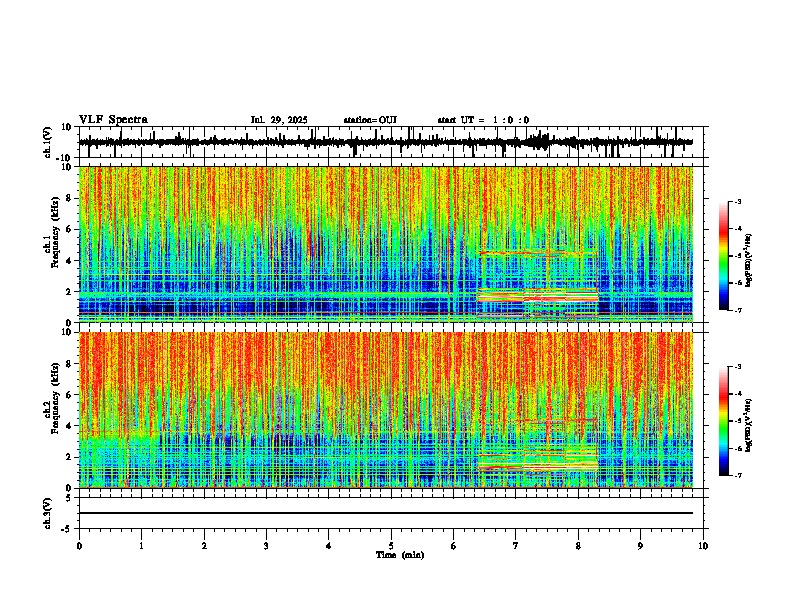Select the date "Jul. 29, 2025" in header
This screenshot has height=612, width=792.
(x=279, y=120)
